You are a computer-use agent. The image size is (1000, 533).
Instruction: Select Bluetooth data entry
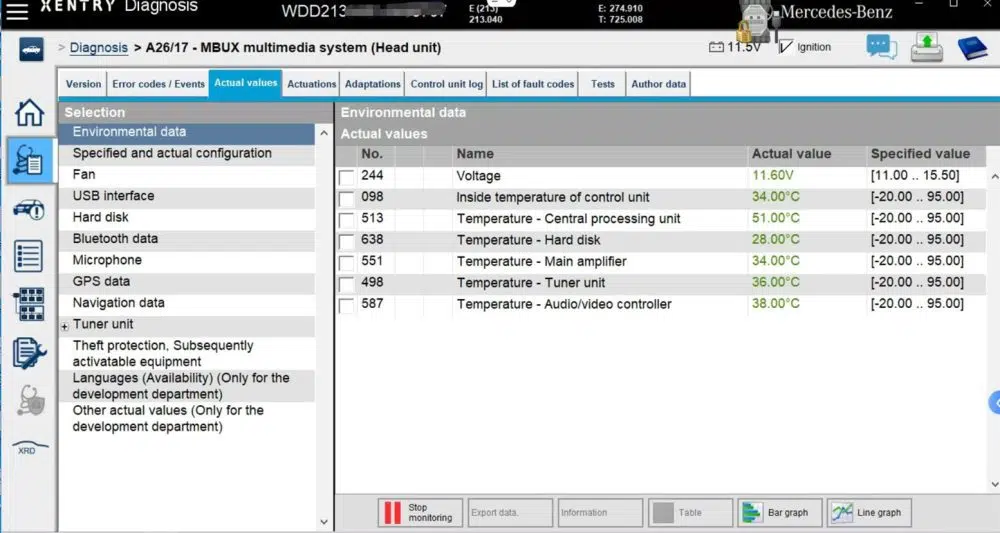pyautogui.click(x=187, y=239)
